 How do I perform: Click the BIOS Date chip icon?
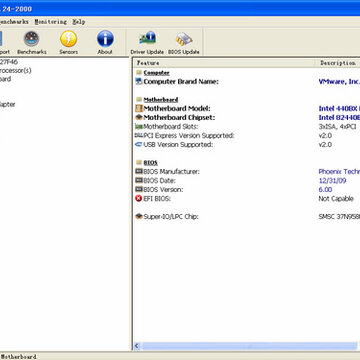tap(139, 180)
